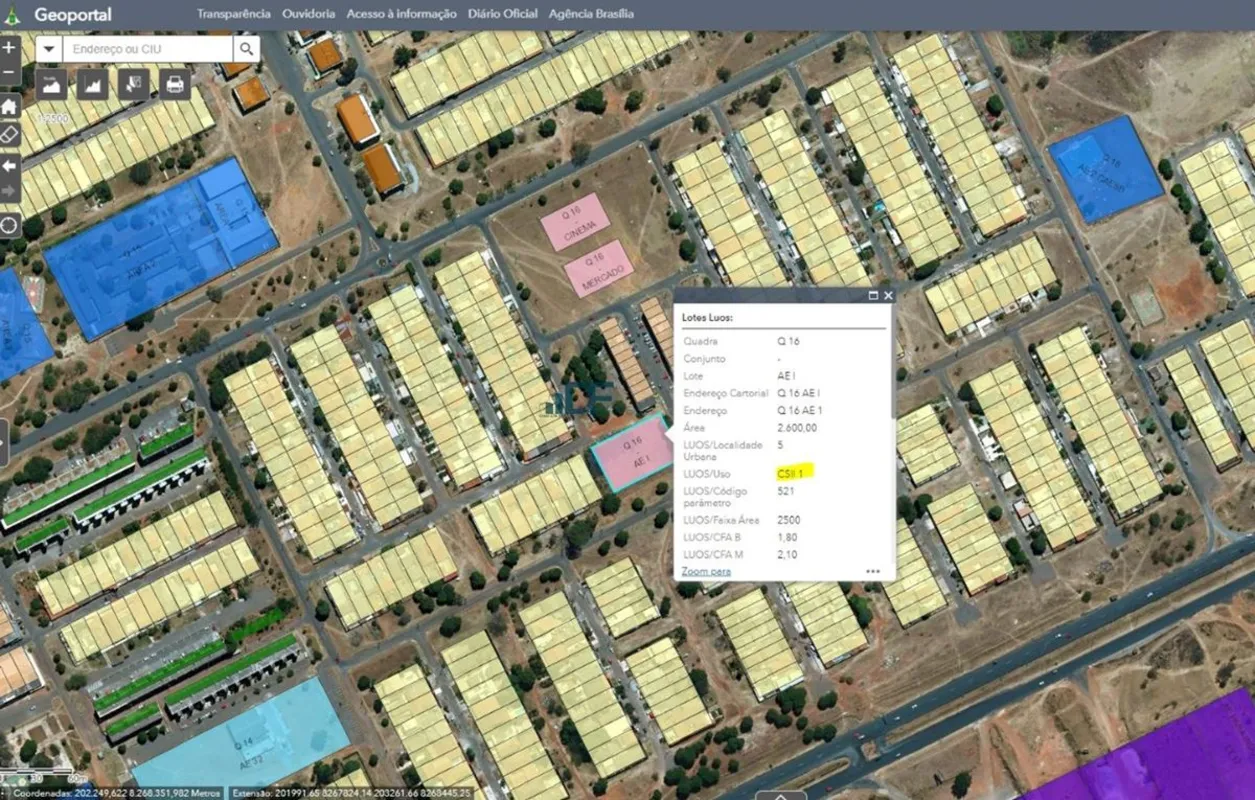Open the Transparência menu item
This screenshot has height=800, width=1255.
(233, 14)
